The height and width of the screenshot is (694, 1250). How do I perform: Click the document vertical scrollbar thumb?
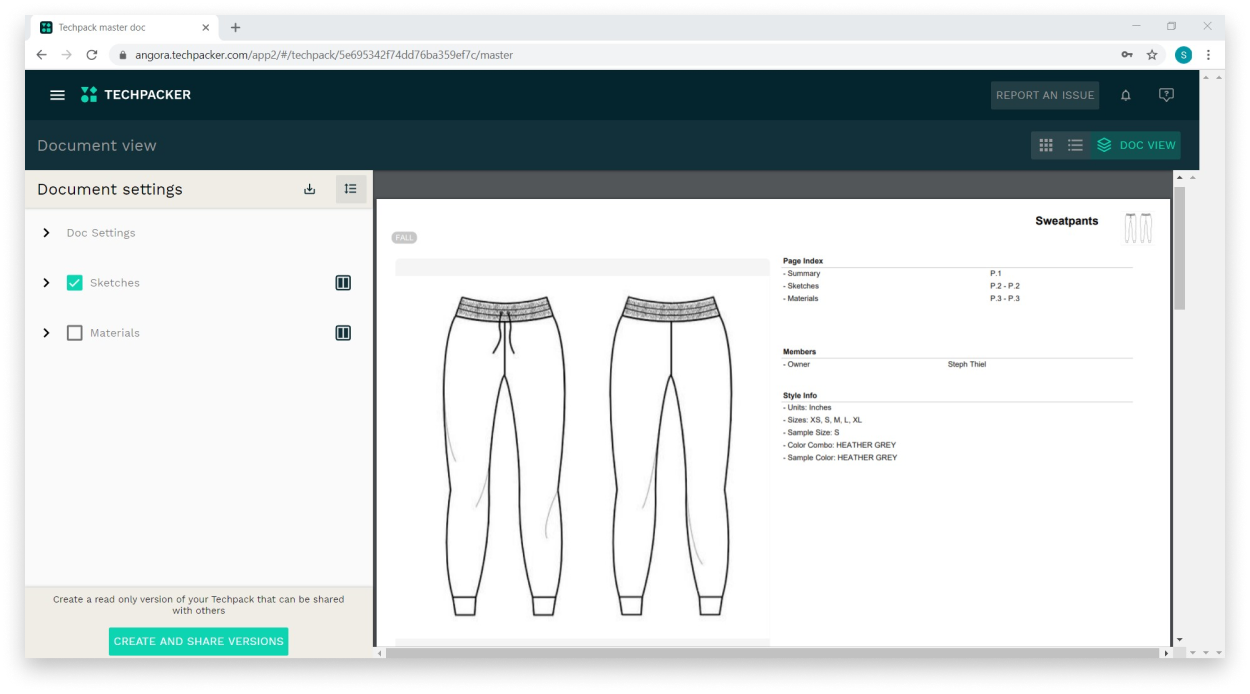coord(1179,248)
